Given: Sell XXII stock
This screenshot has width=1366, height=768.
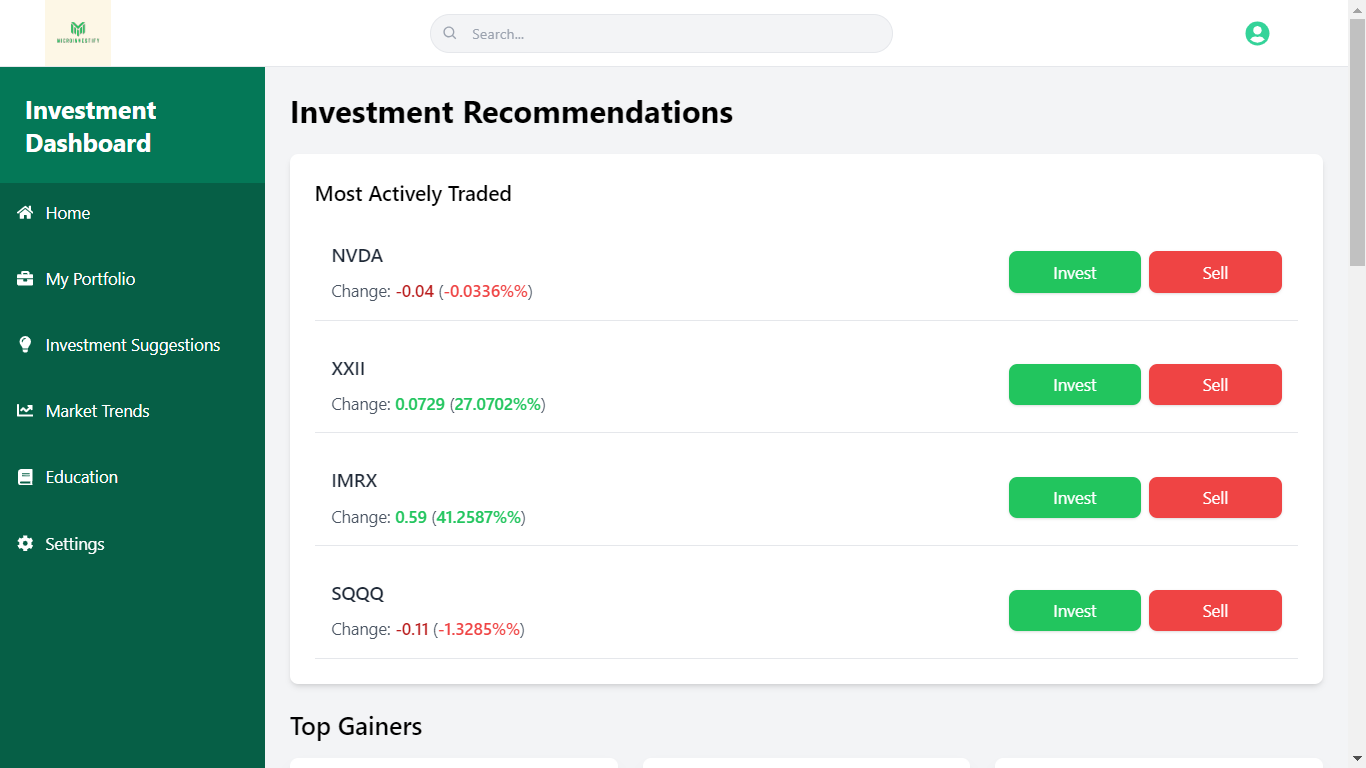Looking at the screenshot, I should (x=1215, y=385).
